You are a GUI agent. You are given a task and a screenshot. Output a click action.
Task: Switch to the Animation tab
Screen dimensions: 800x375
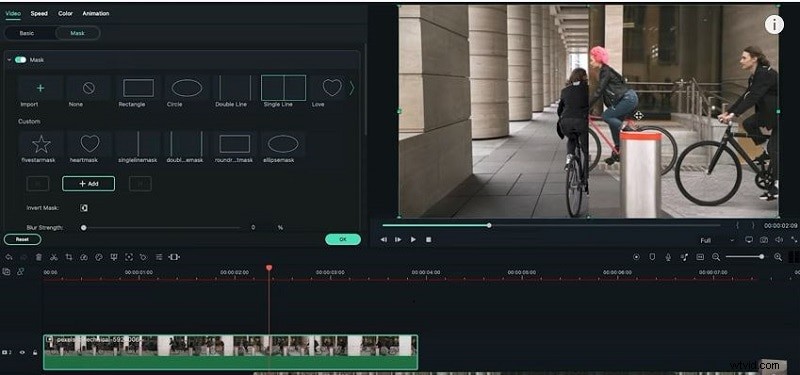click(x=95, y=13)
